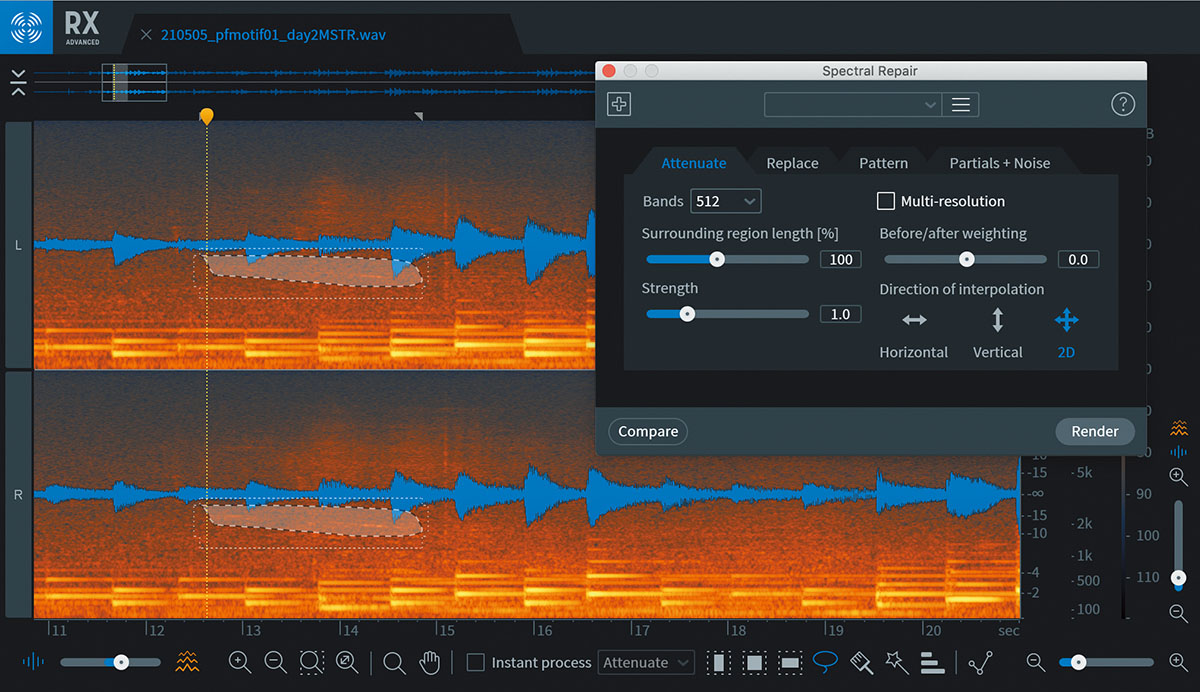The width and height of the screenshot is (1200, 692).
Task: Enable the Instant process checkbox
Action: pos(476,662)
